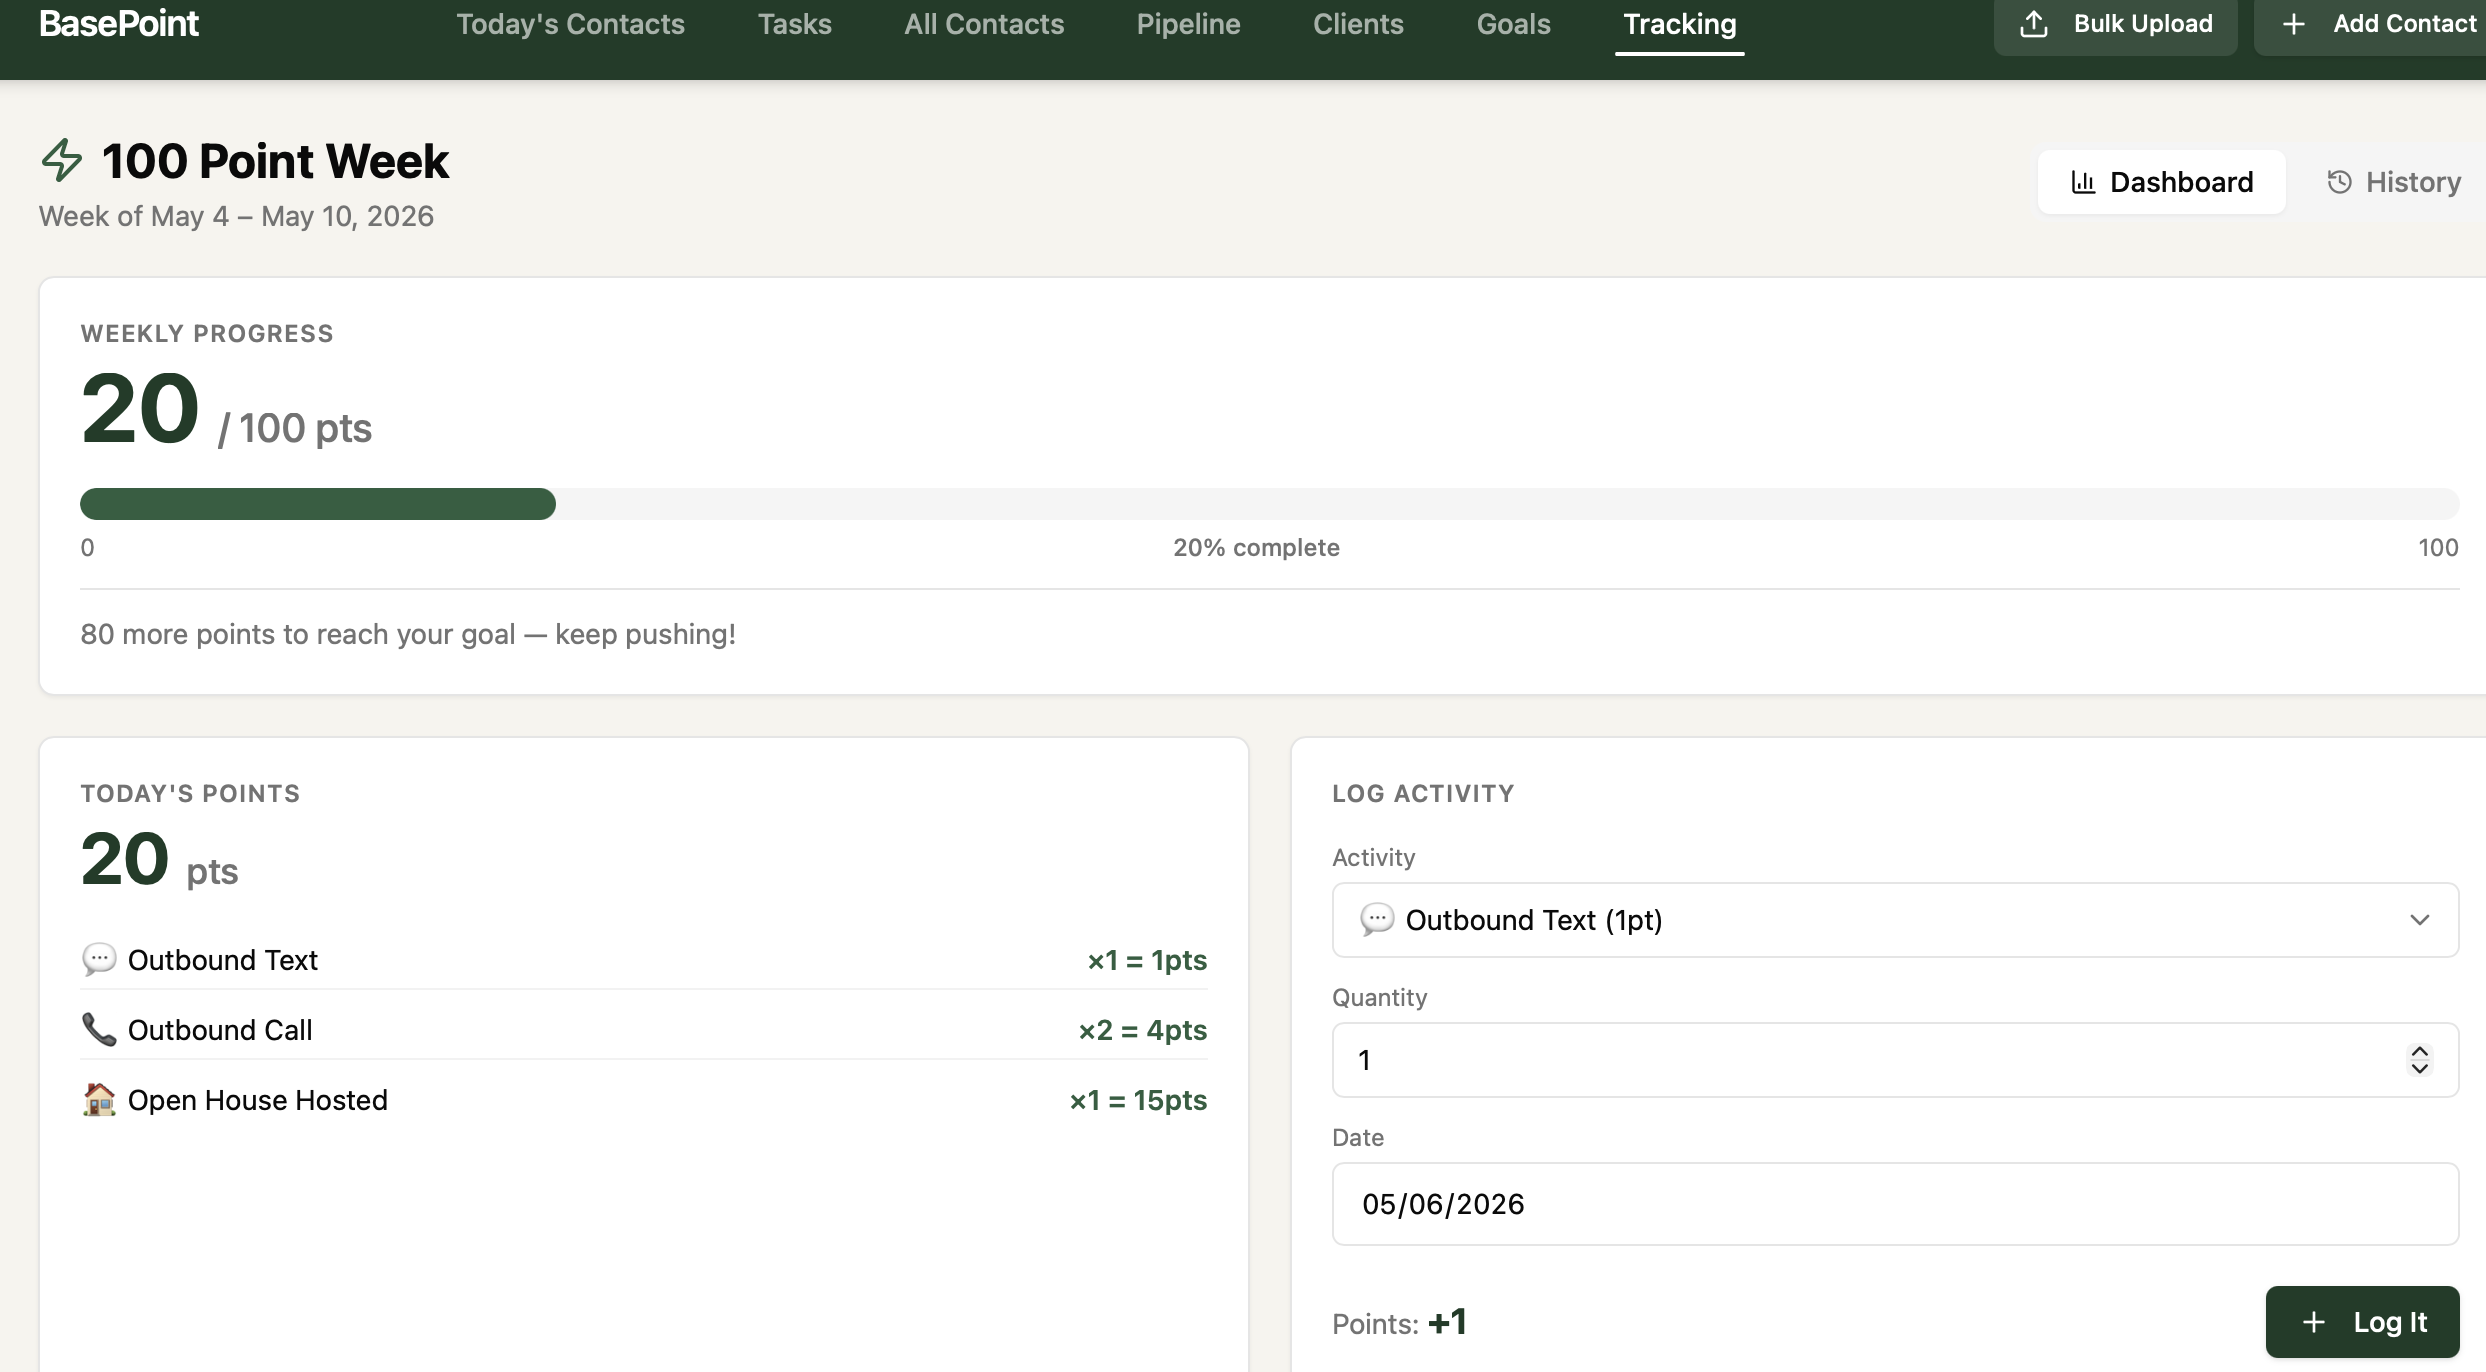Click the 'TODAY'S POINTS' heading
The image size is (2486, 1372).
coord(190,793)
